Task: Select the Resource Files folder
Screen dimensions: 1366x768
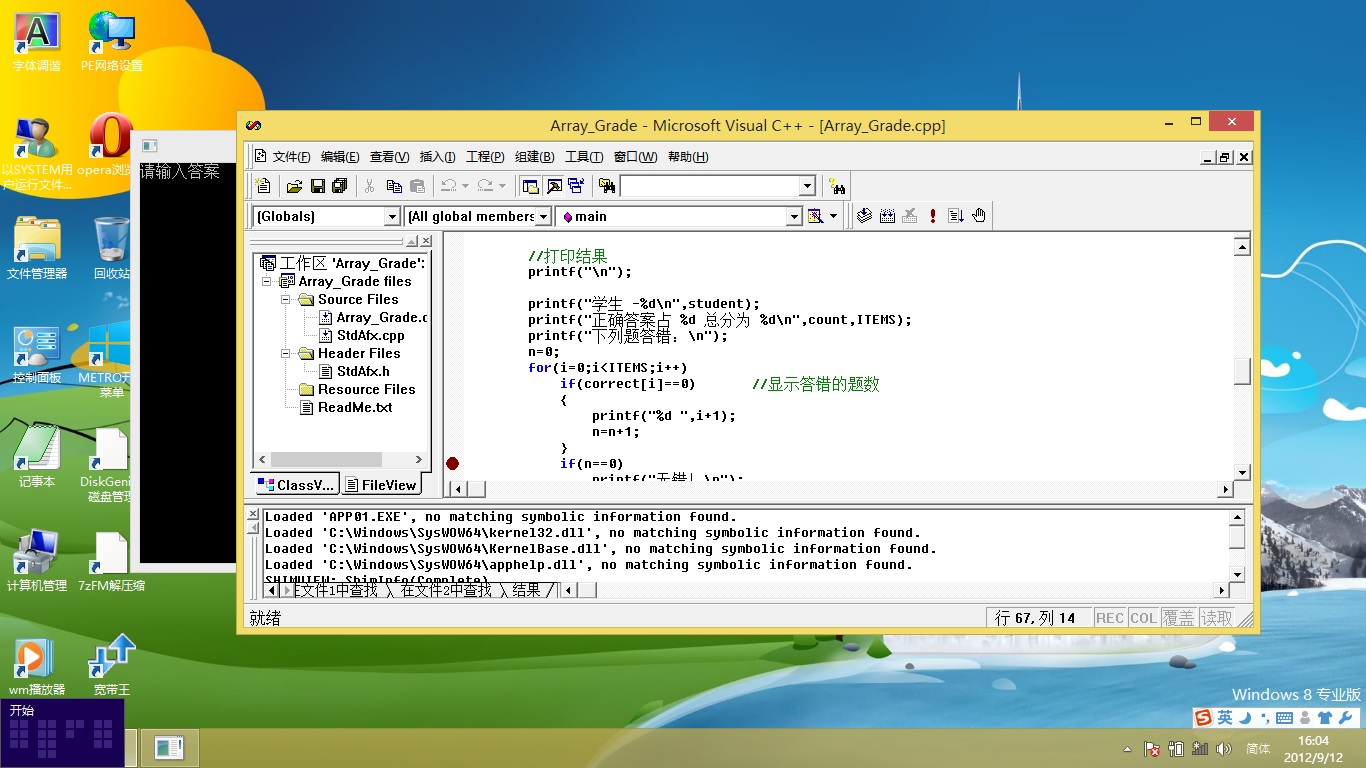Action: [357, 390]
